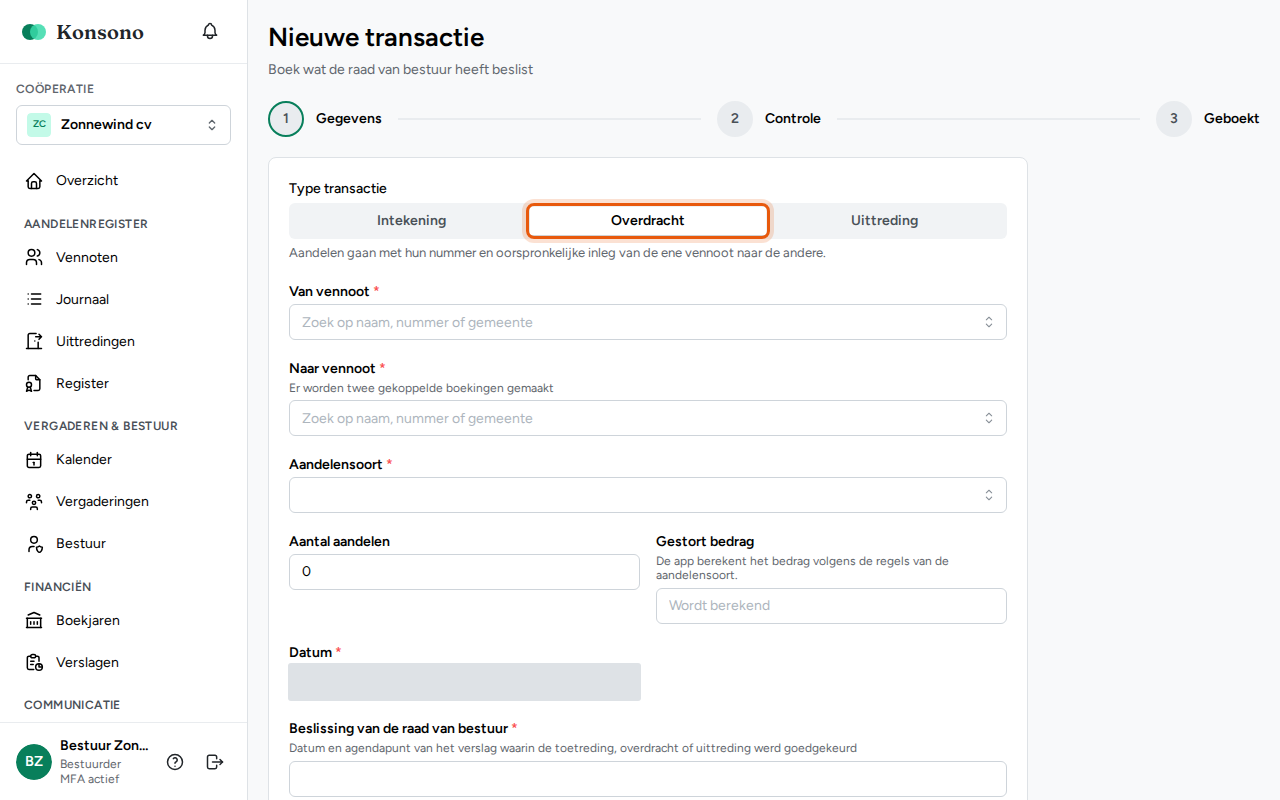Screen dimensions: 1280x800
Task: Select the Journaal list icon
Action: click(34, 299)
